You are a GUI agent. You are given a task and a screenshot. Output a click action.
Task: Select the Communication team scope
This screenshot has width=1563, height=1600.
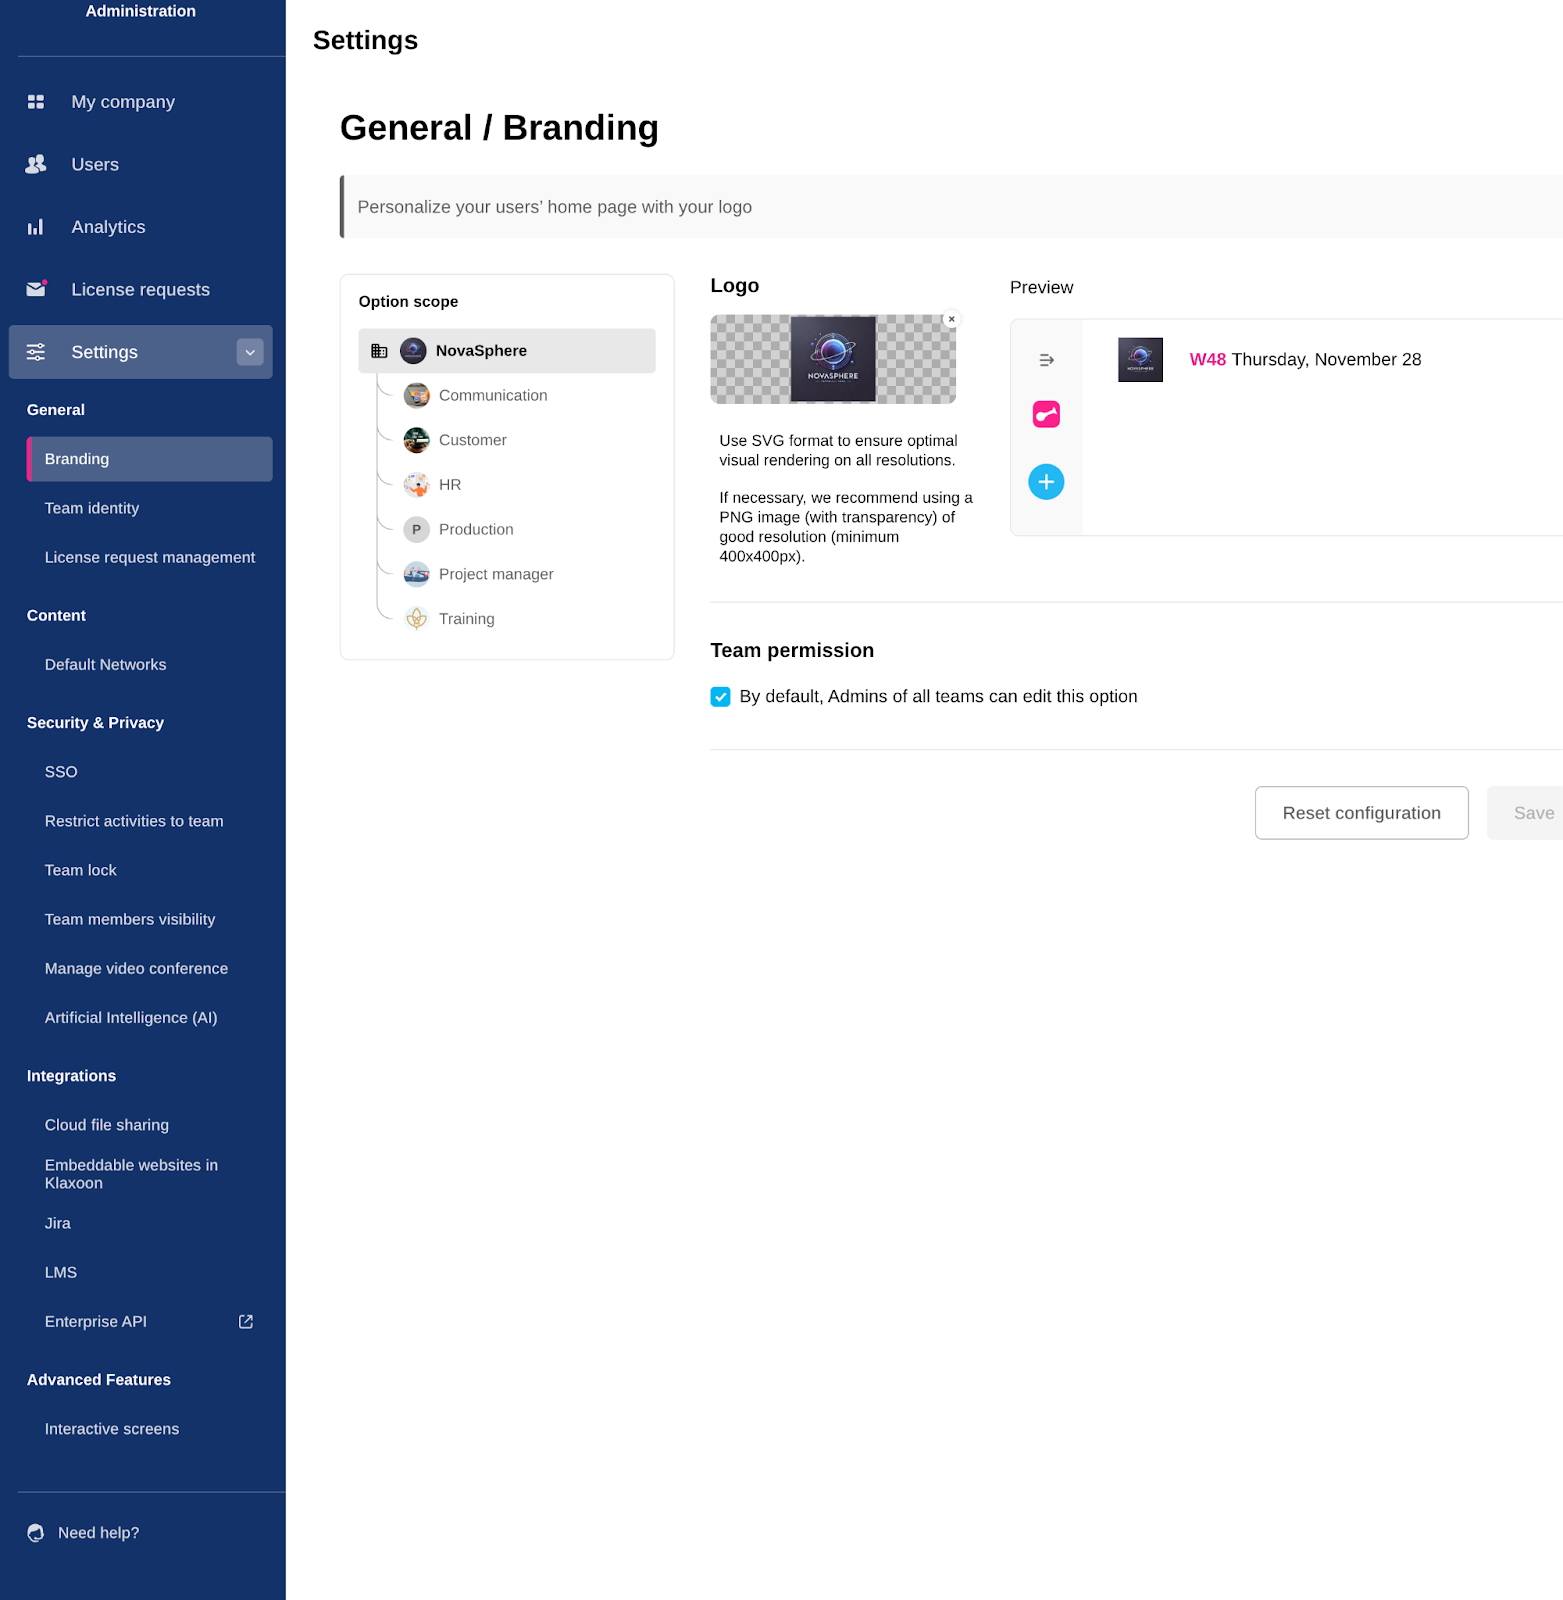click(x=492, y=396)
